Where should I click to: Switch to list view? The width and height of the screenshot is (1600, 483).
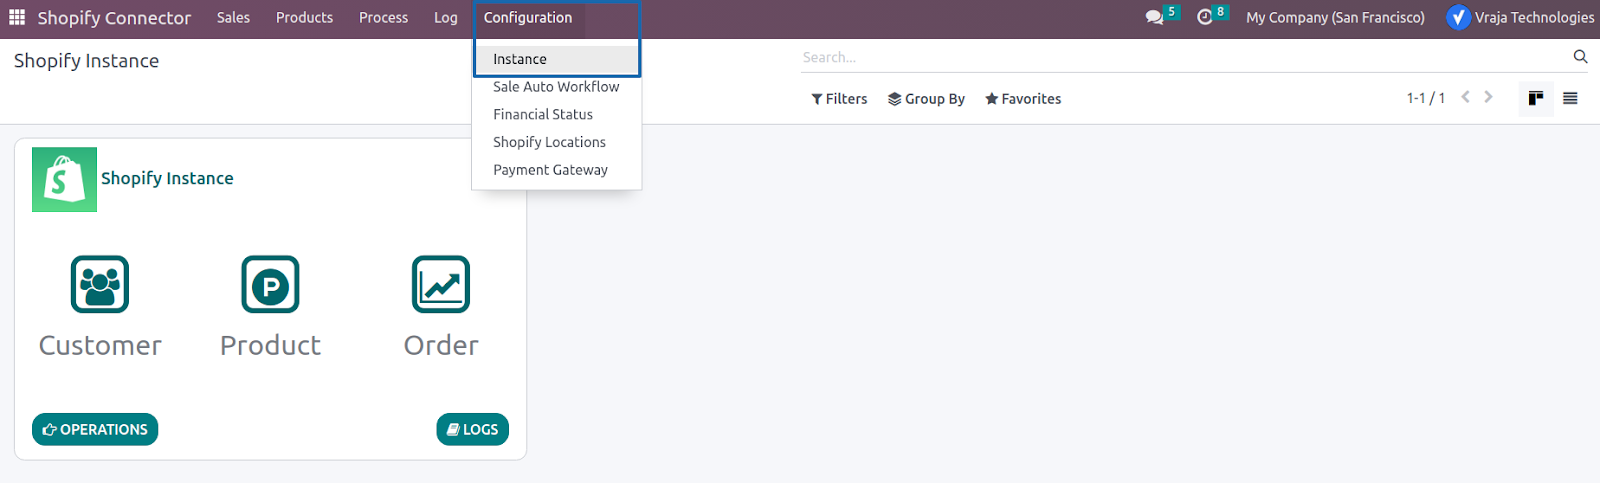point(1570,98)
